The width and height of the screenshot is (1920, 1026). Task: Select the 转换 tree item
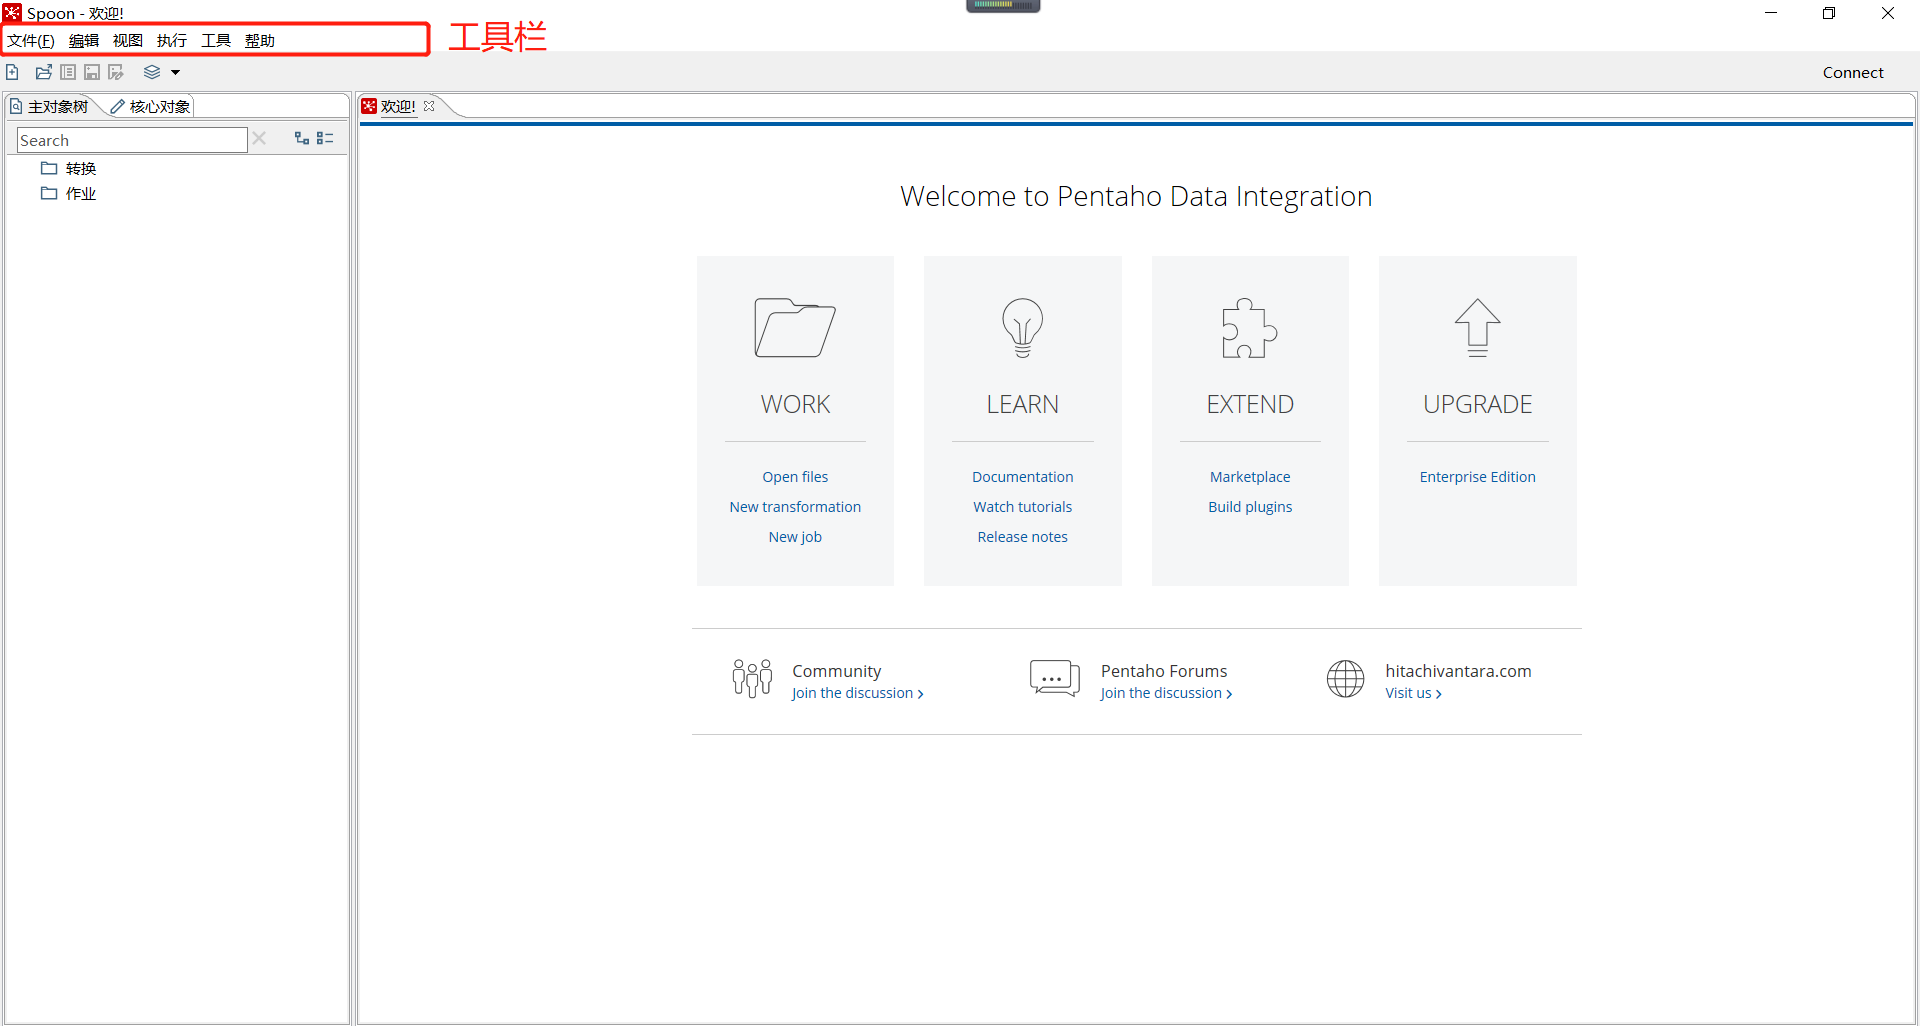pos(81,168)
